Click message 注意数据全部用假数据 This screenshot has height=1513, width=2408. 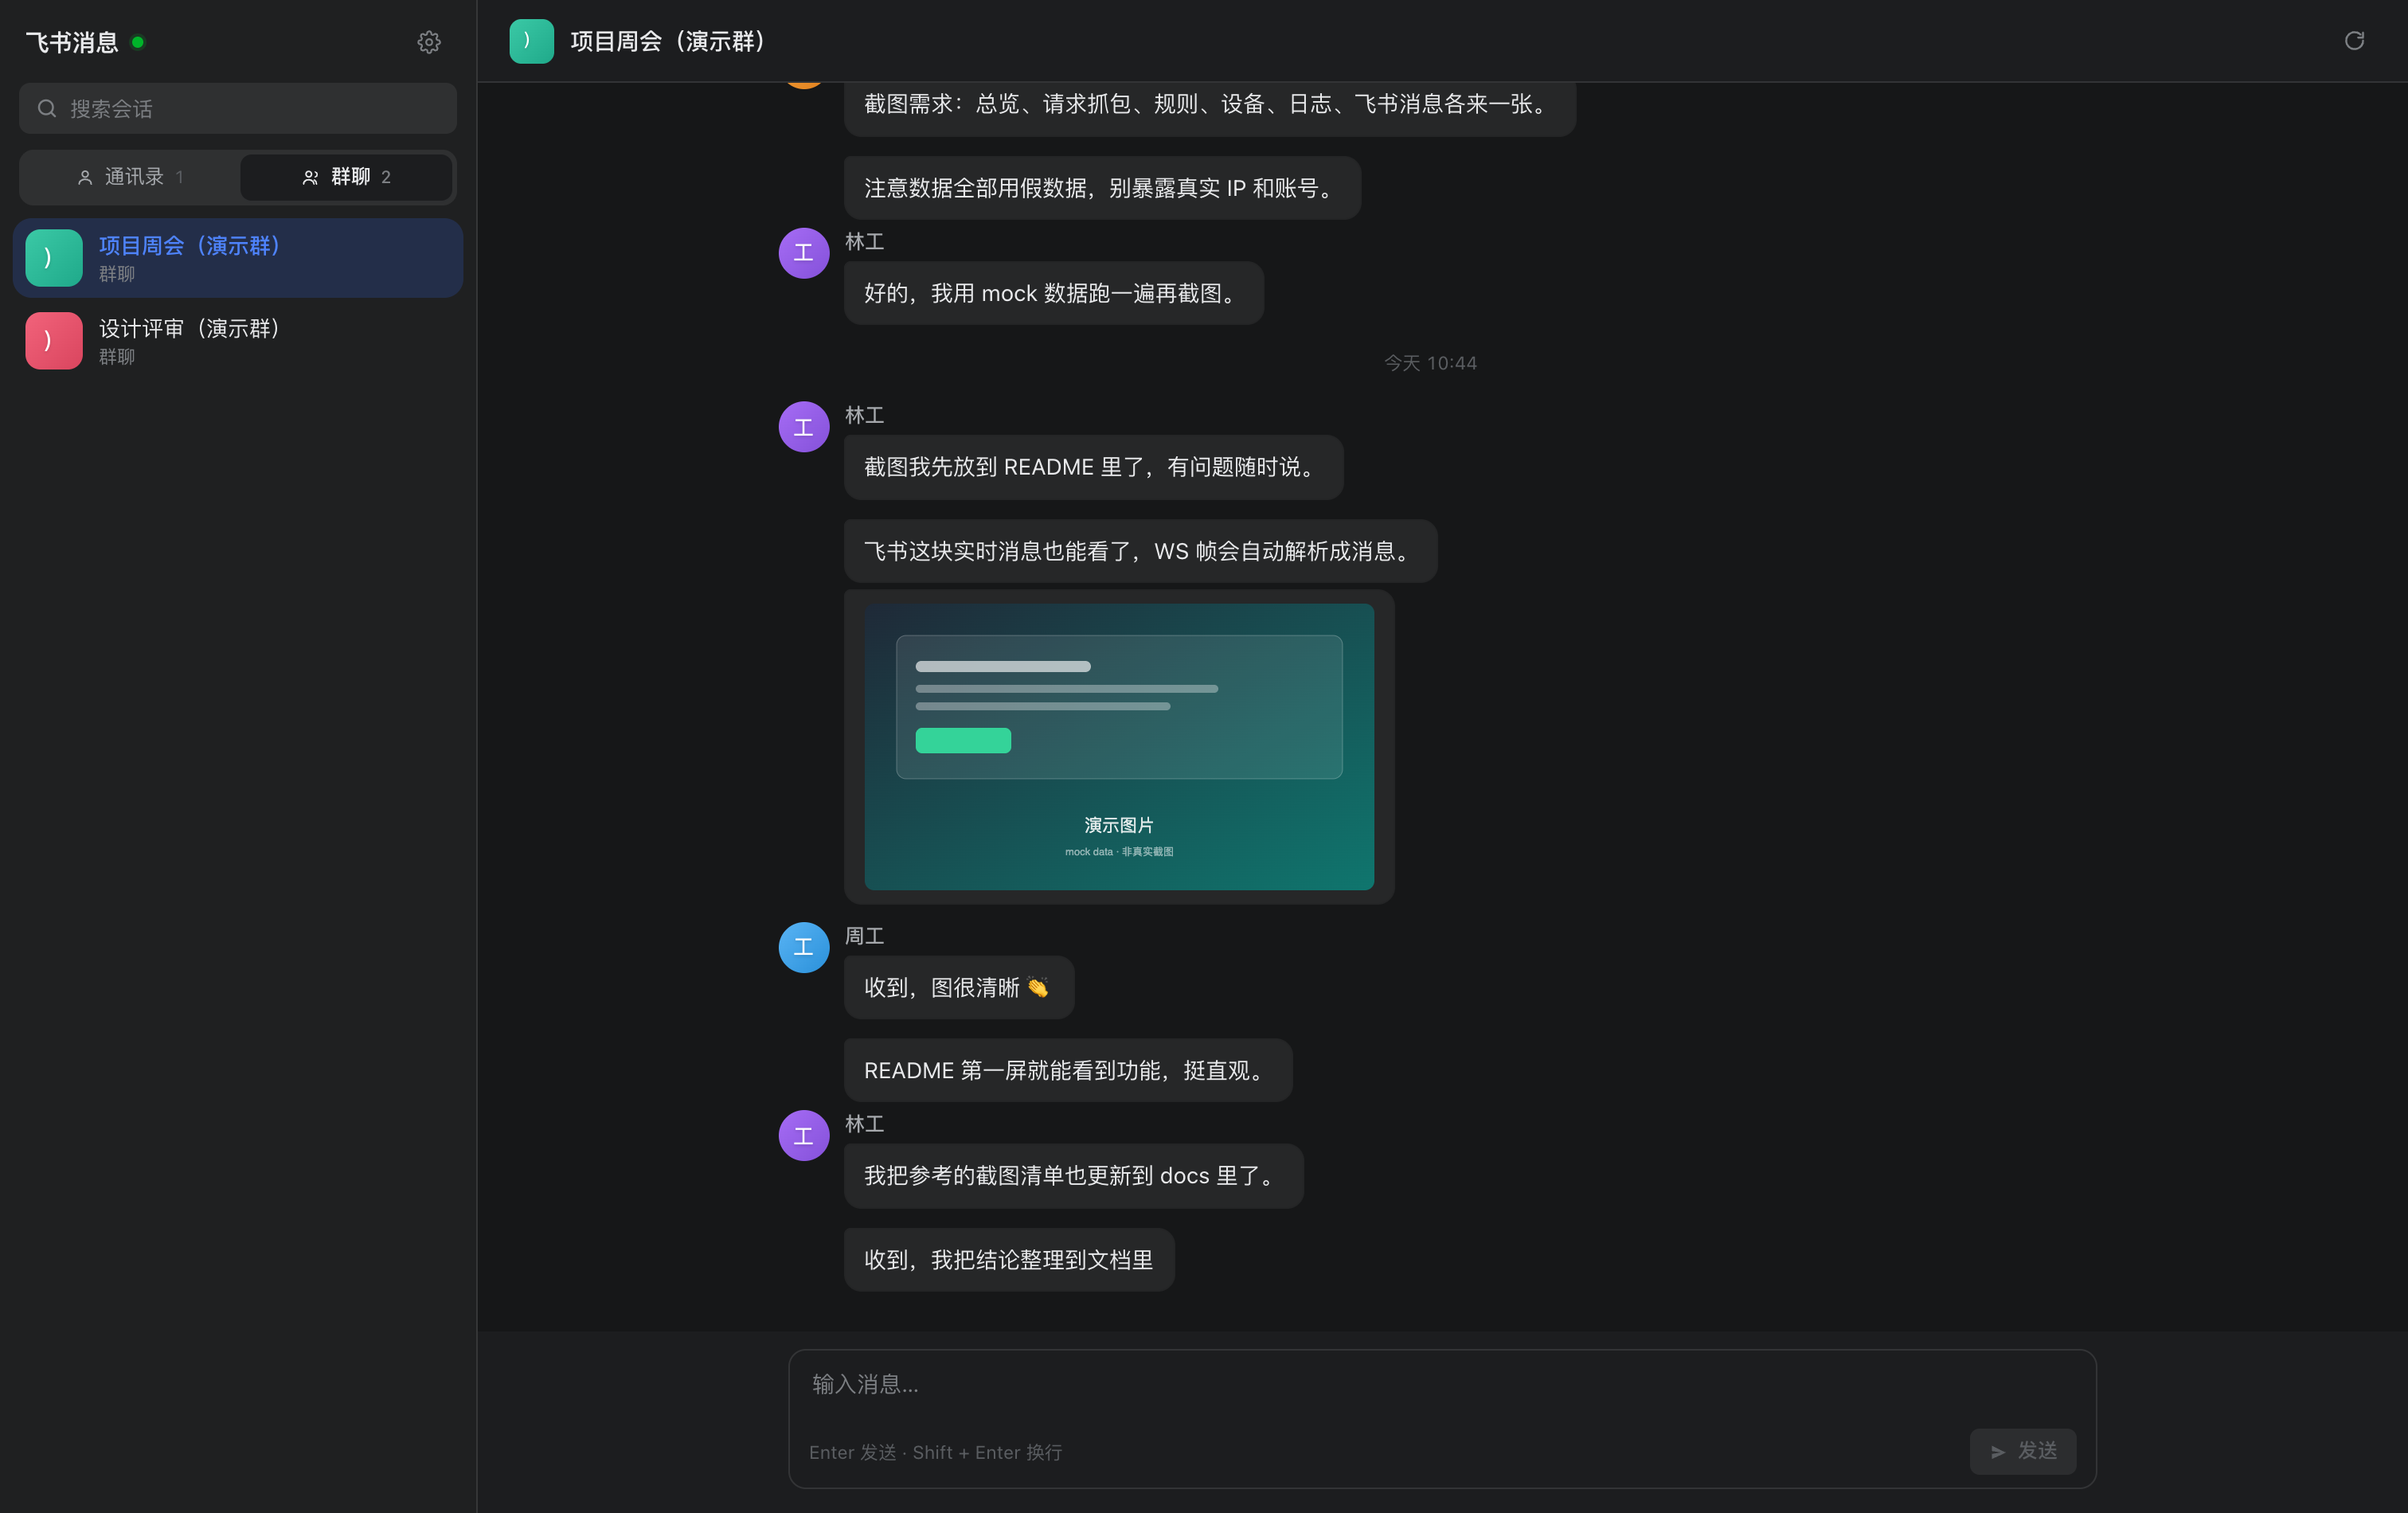click(1102, 188)
